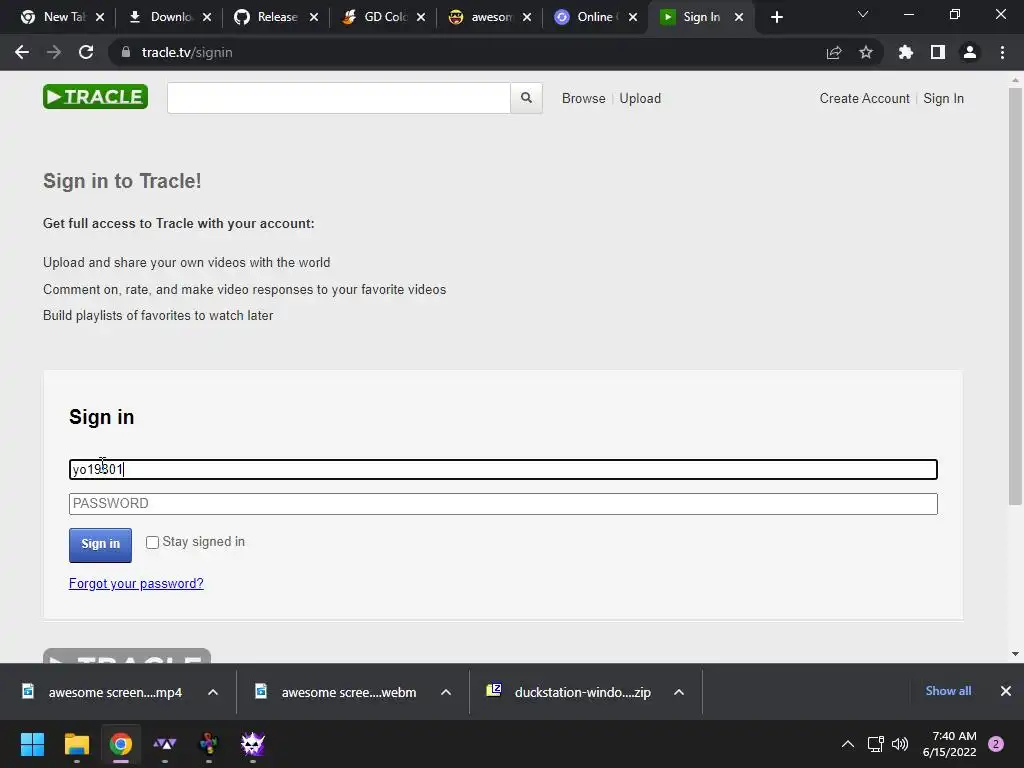Close the Downloads tab
This screenshot has width=1024, height=768.
click(x=207, y=17)
